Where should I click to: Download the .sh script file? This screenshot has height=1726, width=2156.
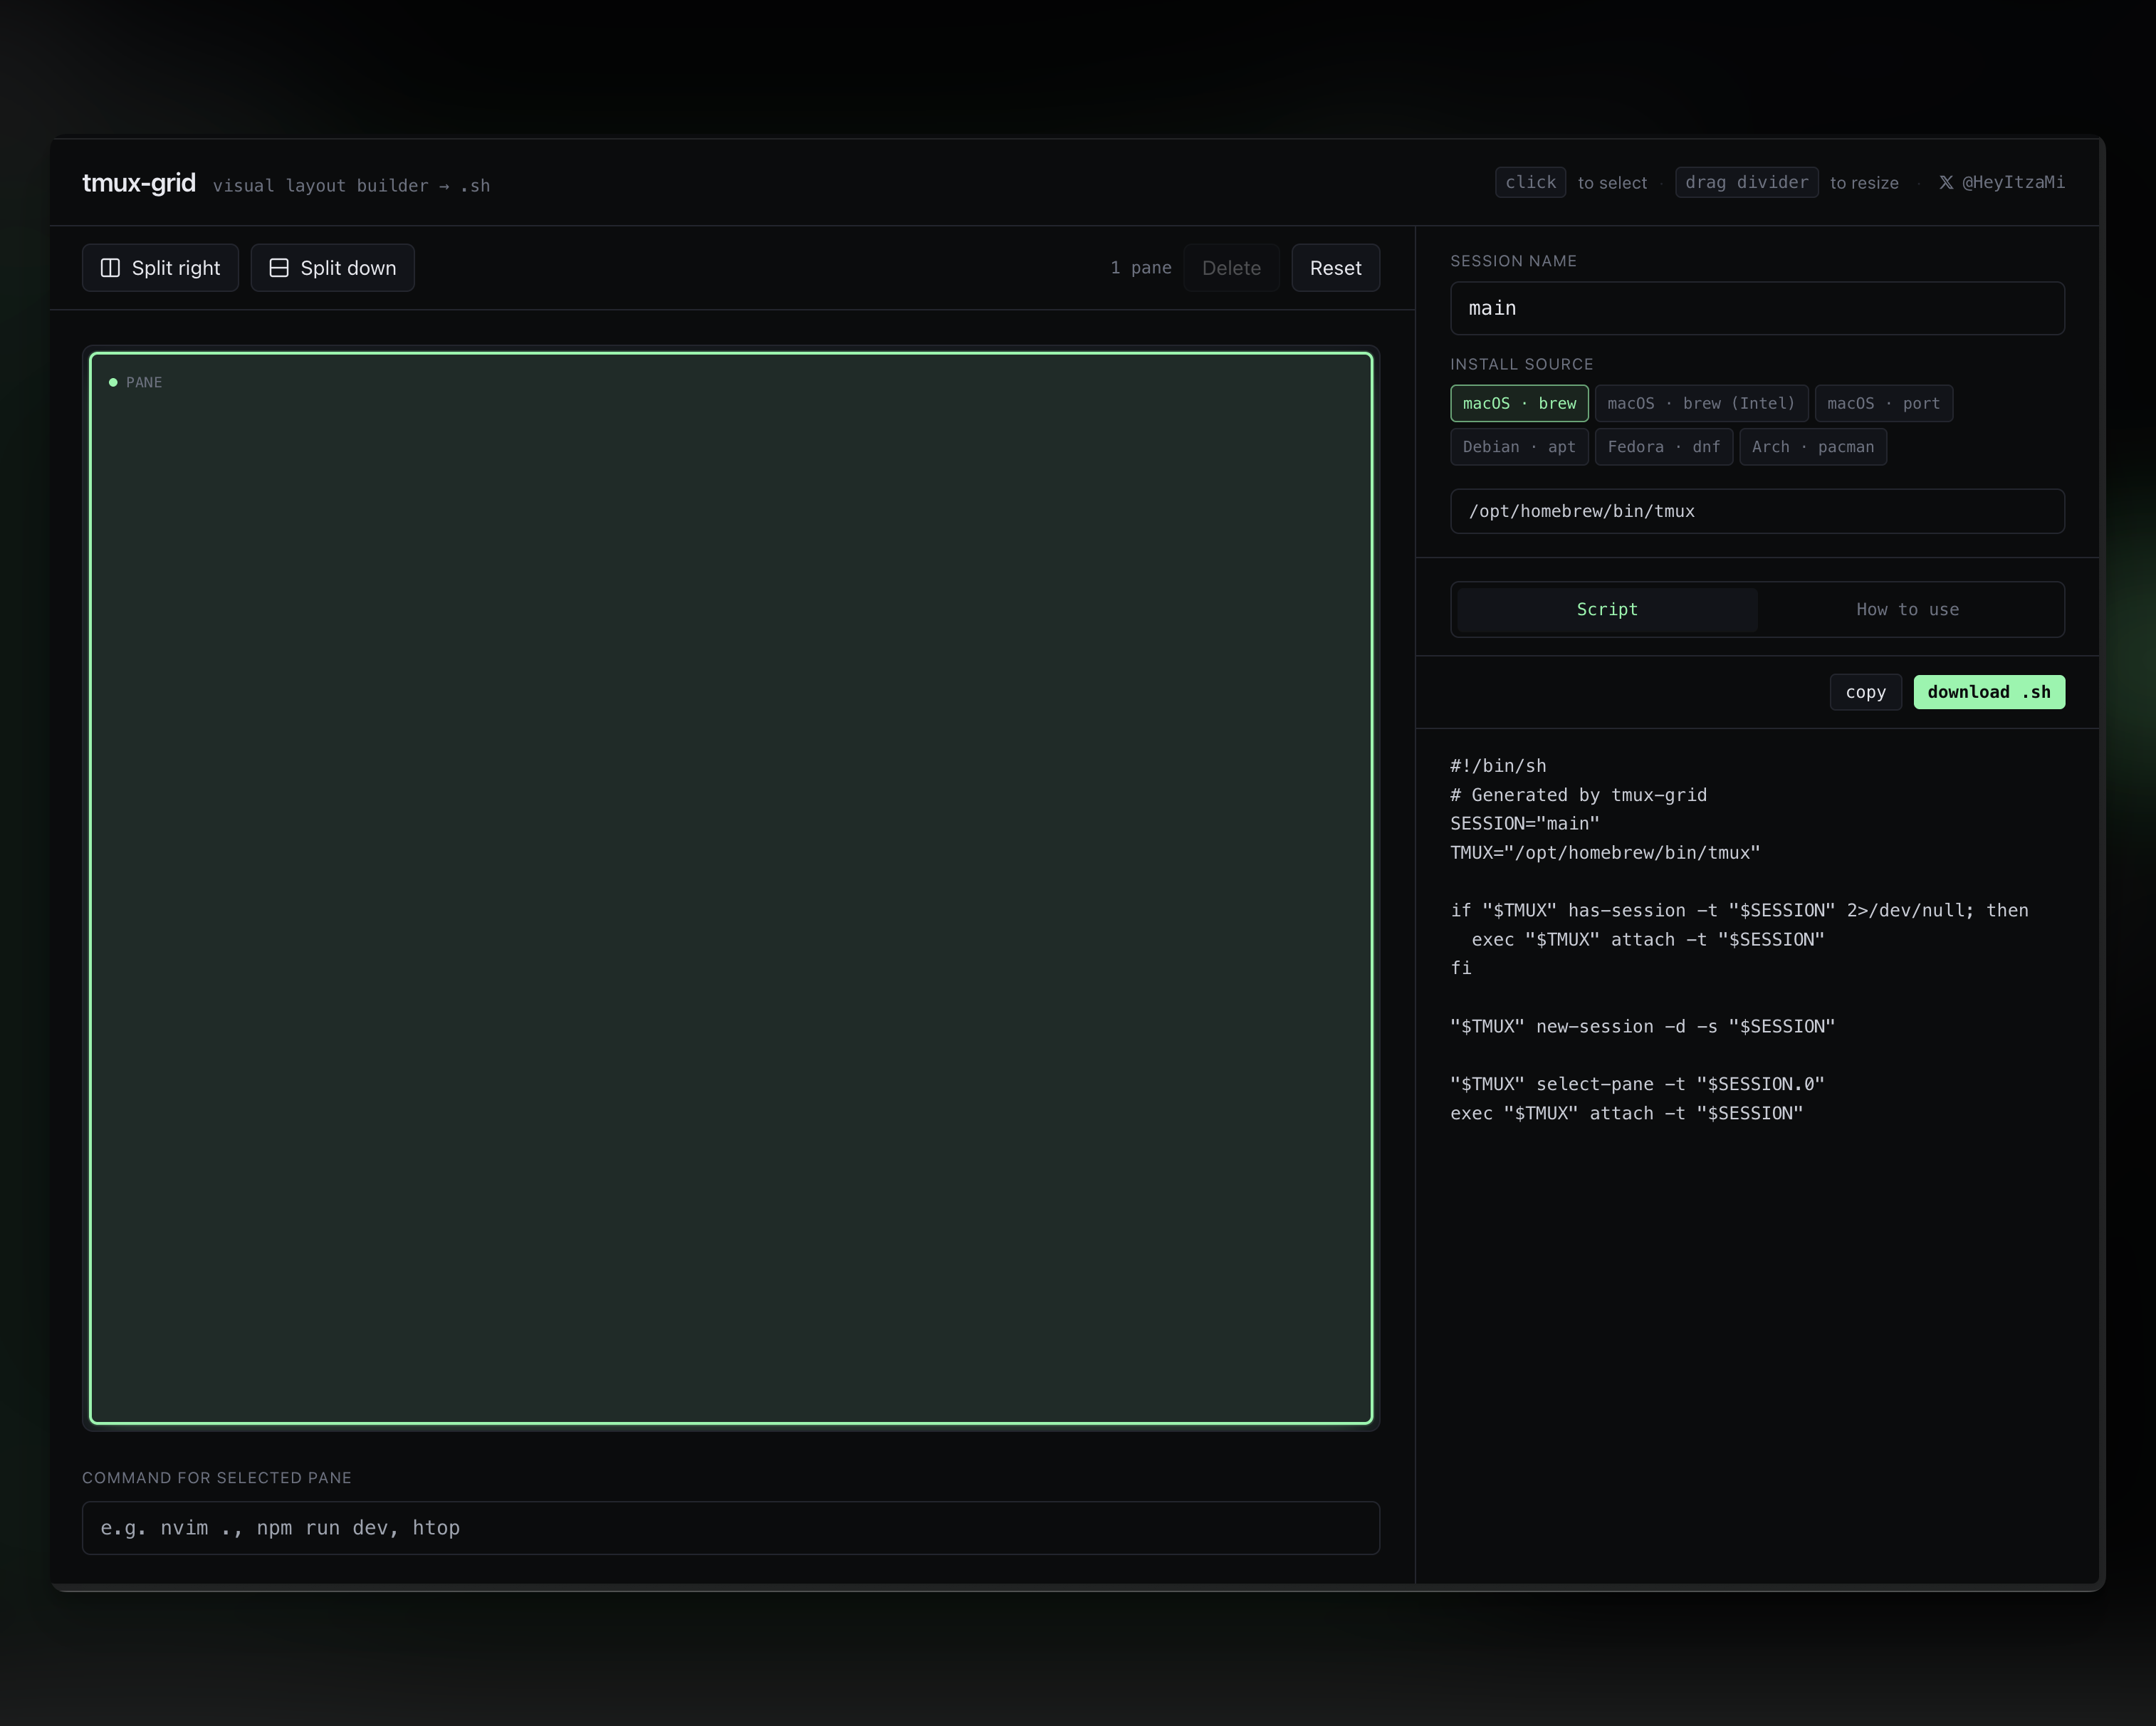(1988, 691)
